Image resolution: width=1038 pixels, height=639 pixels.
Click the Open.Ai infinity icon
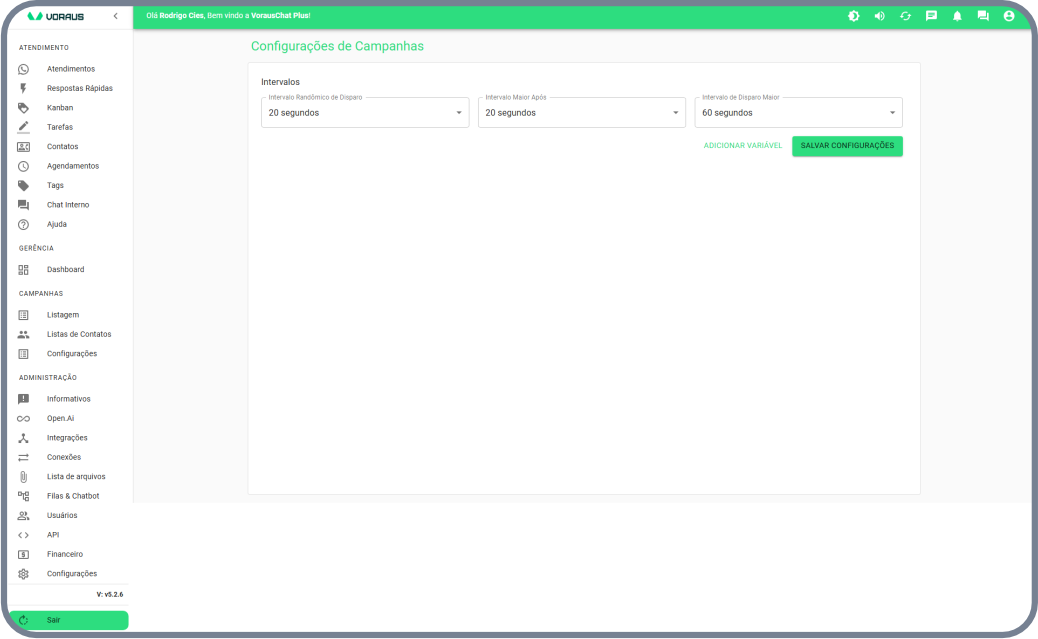pos(24,419)
